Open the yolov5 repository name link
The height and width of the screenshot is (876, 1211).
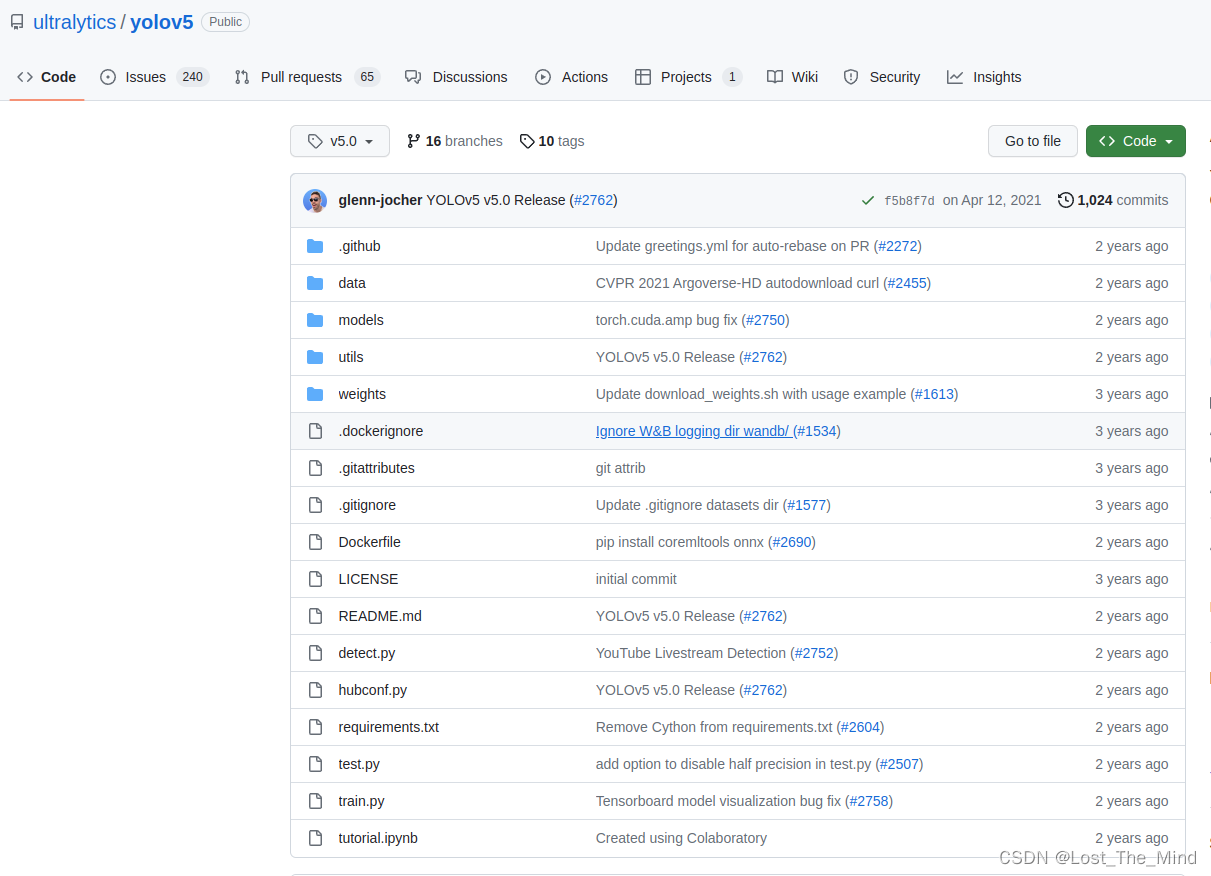pyautogui.click(x=162, y=22)
